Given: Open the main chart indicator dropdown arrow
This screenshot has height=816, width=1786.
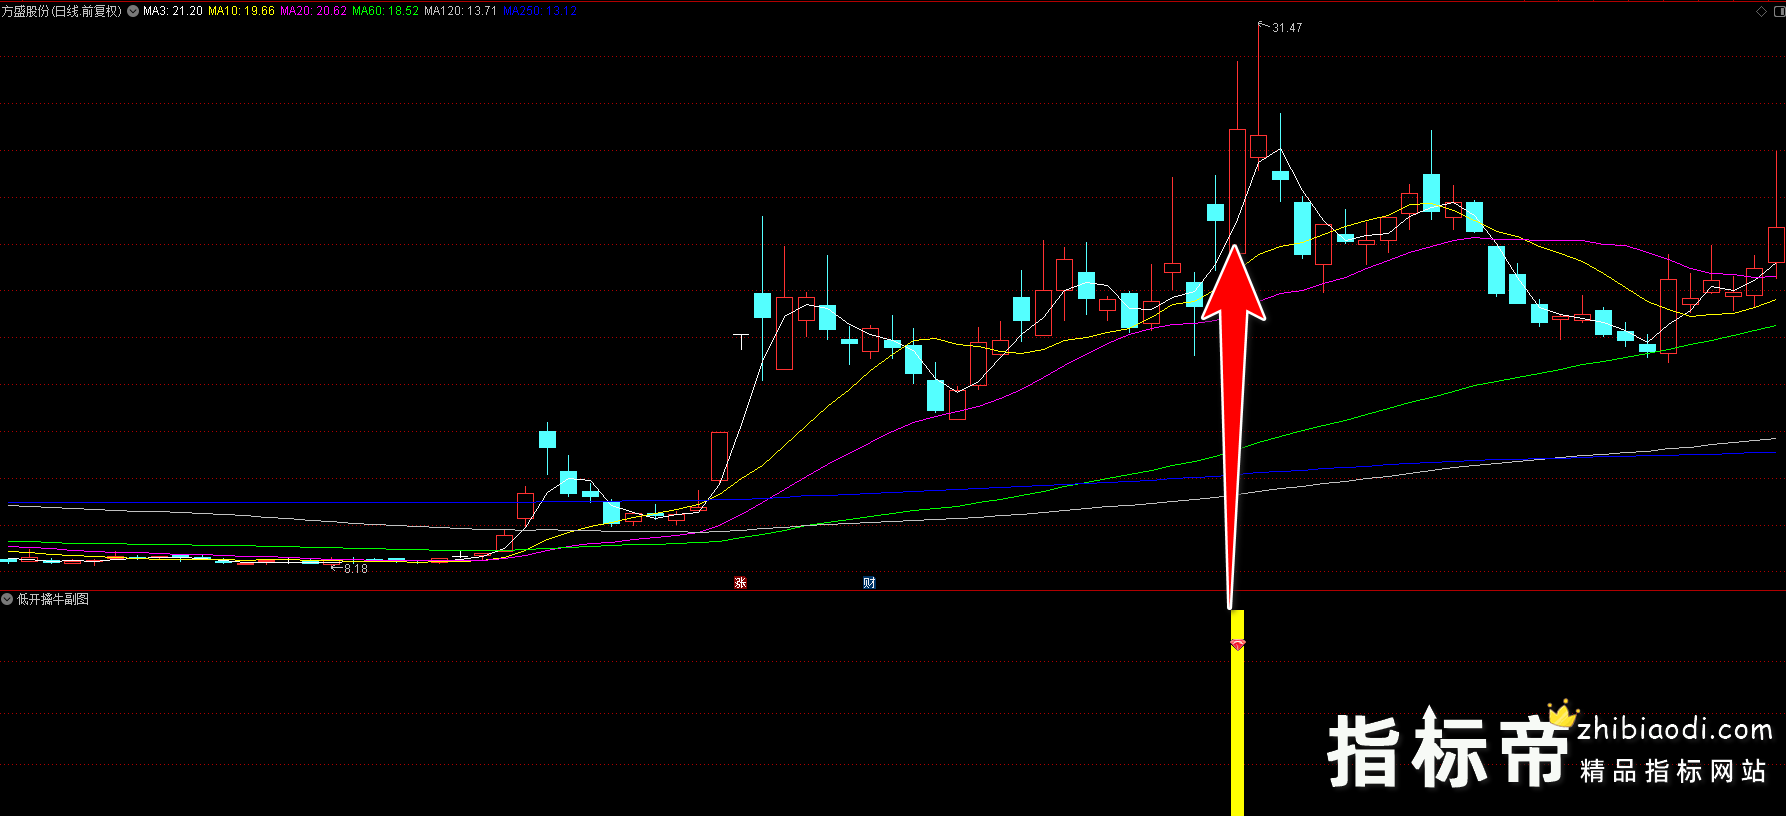Looking at the screenshot, I should click(x=133, y=11).
